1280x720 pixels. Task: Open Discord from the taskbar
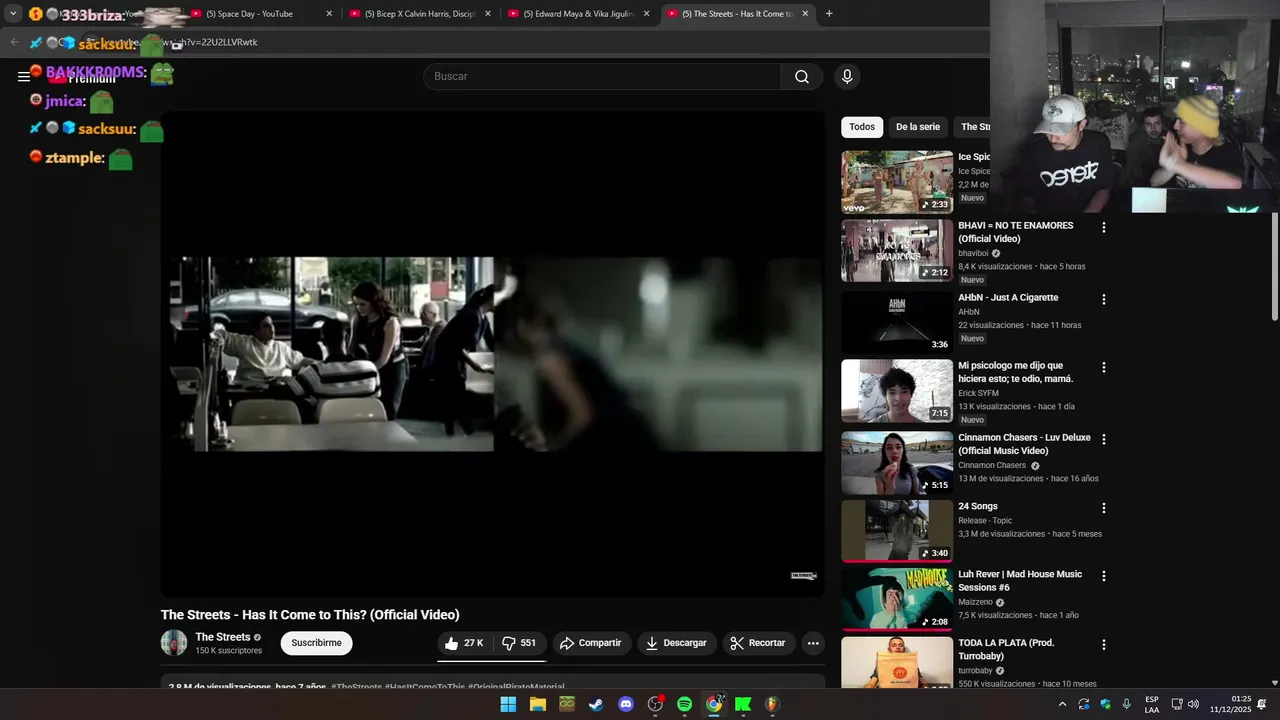pos(626,704)
